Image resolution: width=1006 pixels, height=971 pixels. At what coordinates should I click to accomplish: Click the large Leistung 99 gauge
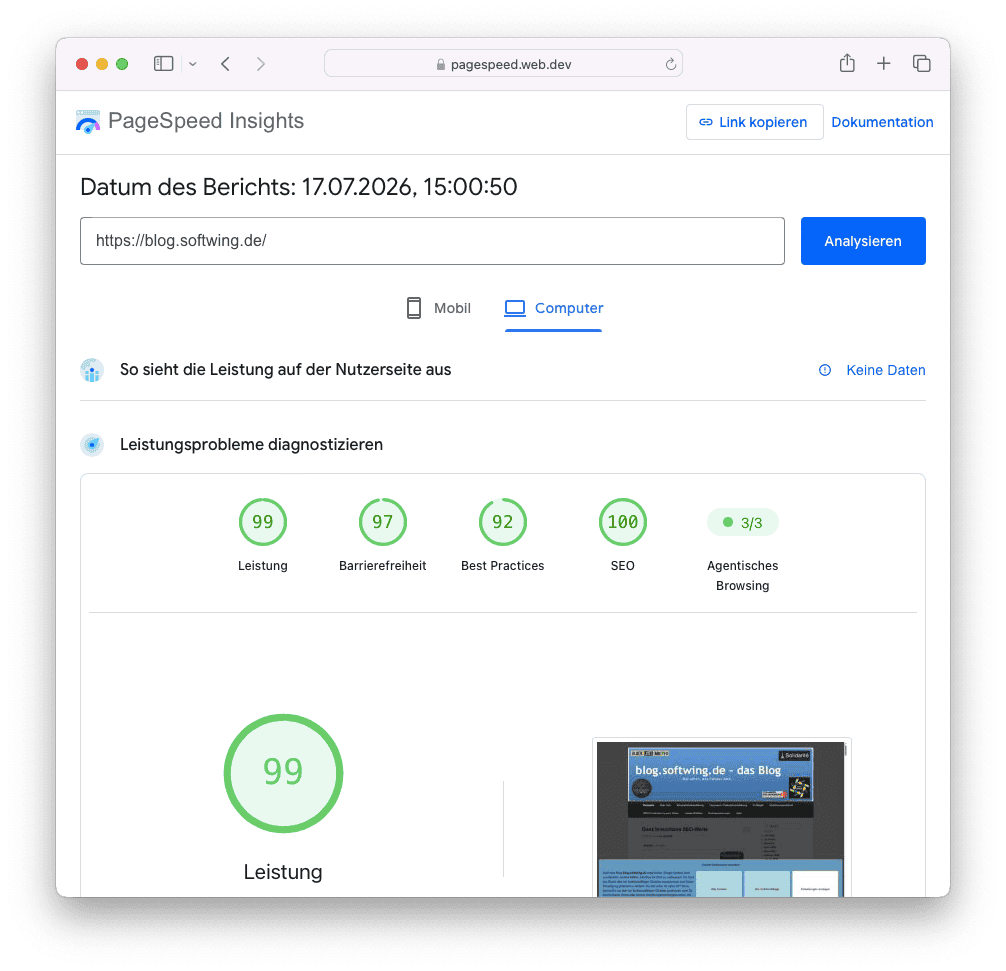point(284,773)
